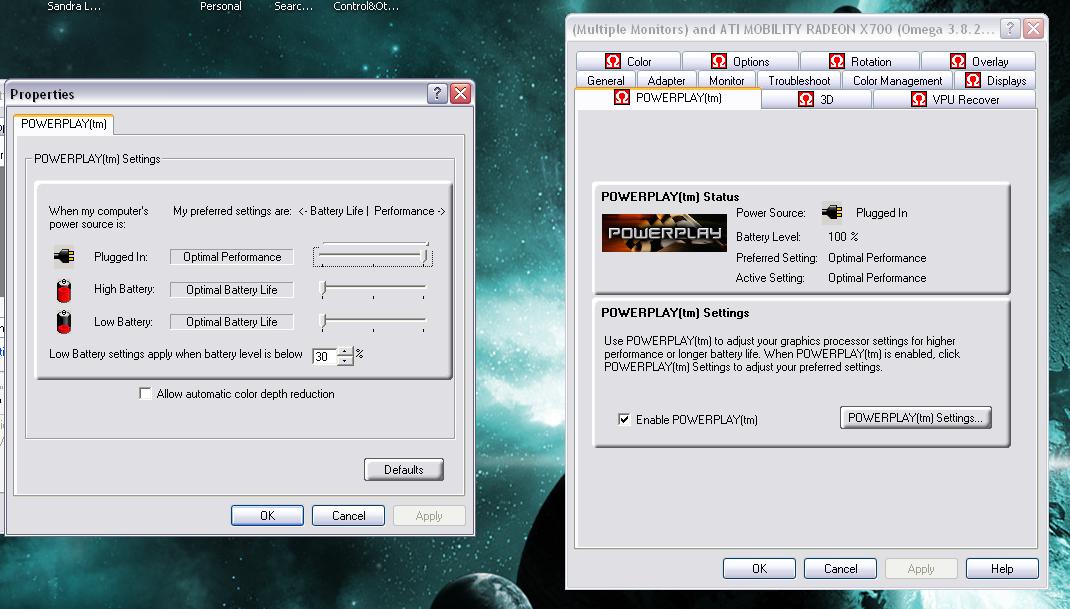Click Help in the ATI Radeon window

[x=1002, y=569]
